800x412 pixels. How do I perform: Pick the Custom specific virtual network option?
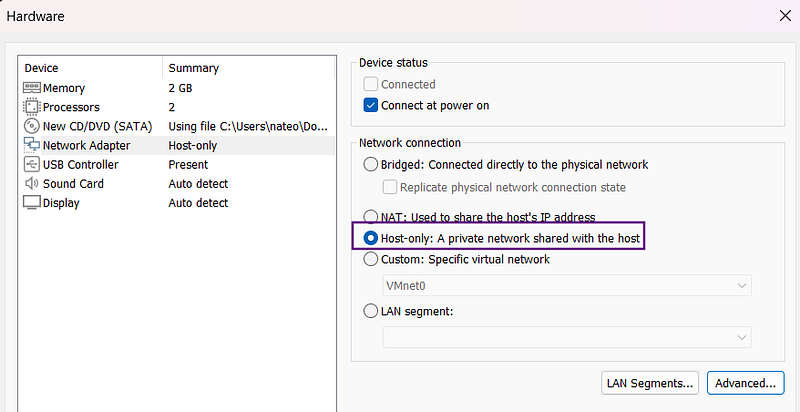[371, 259]
